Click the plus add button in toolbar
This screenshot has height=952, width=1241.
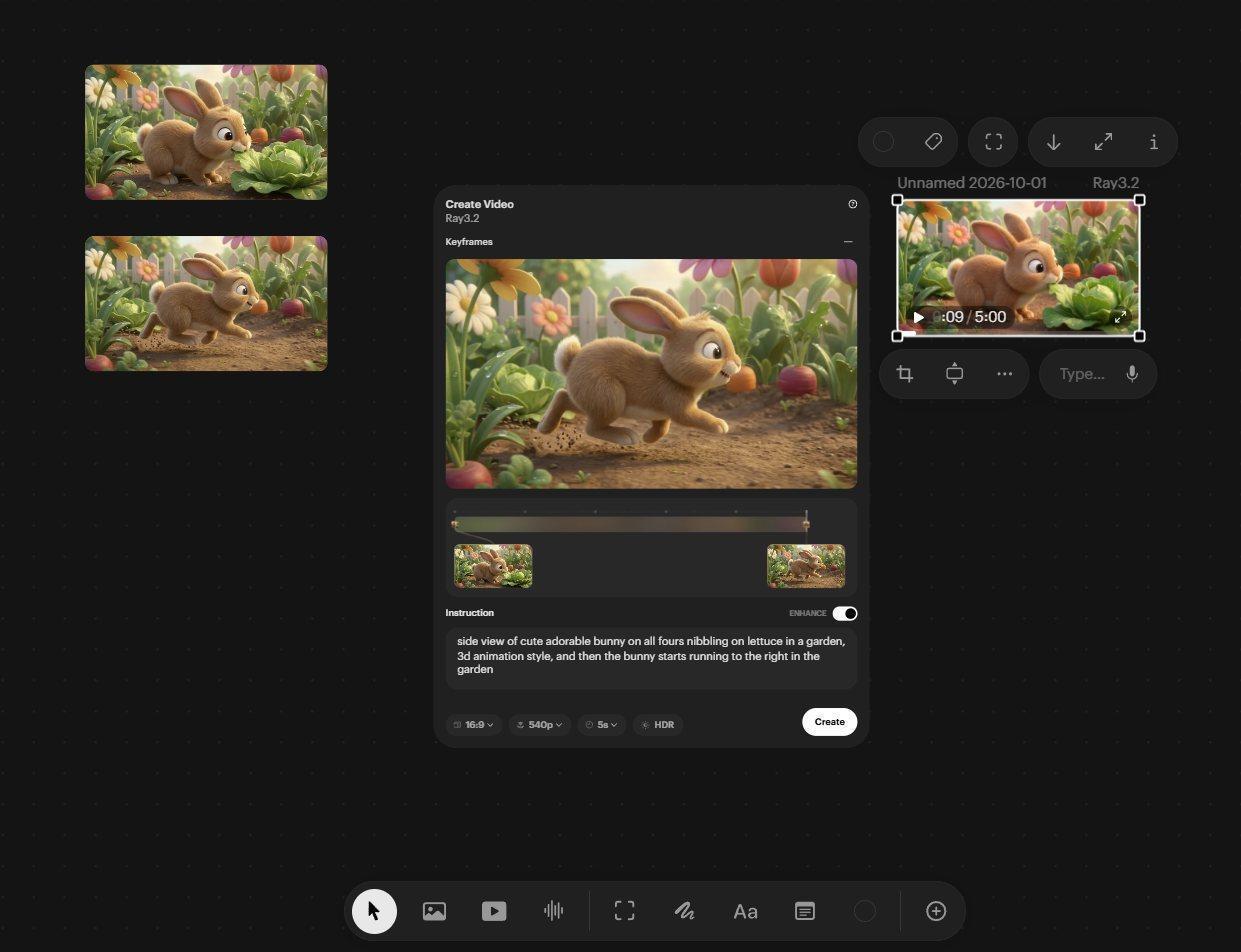tap(936, 911)
